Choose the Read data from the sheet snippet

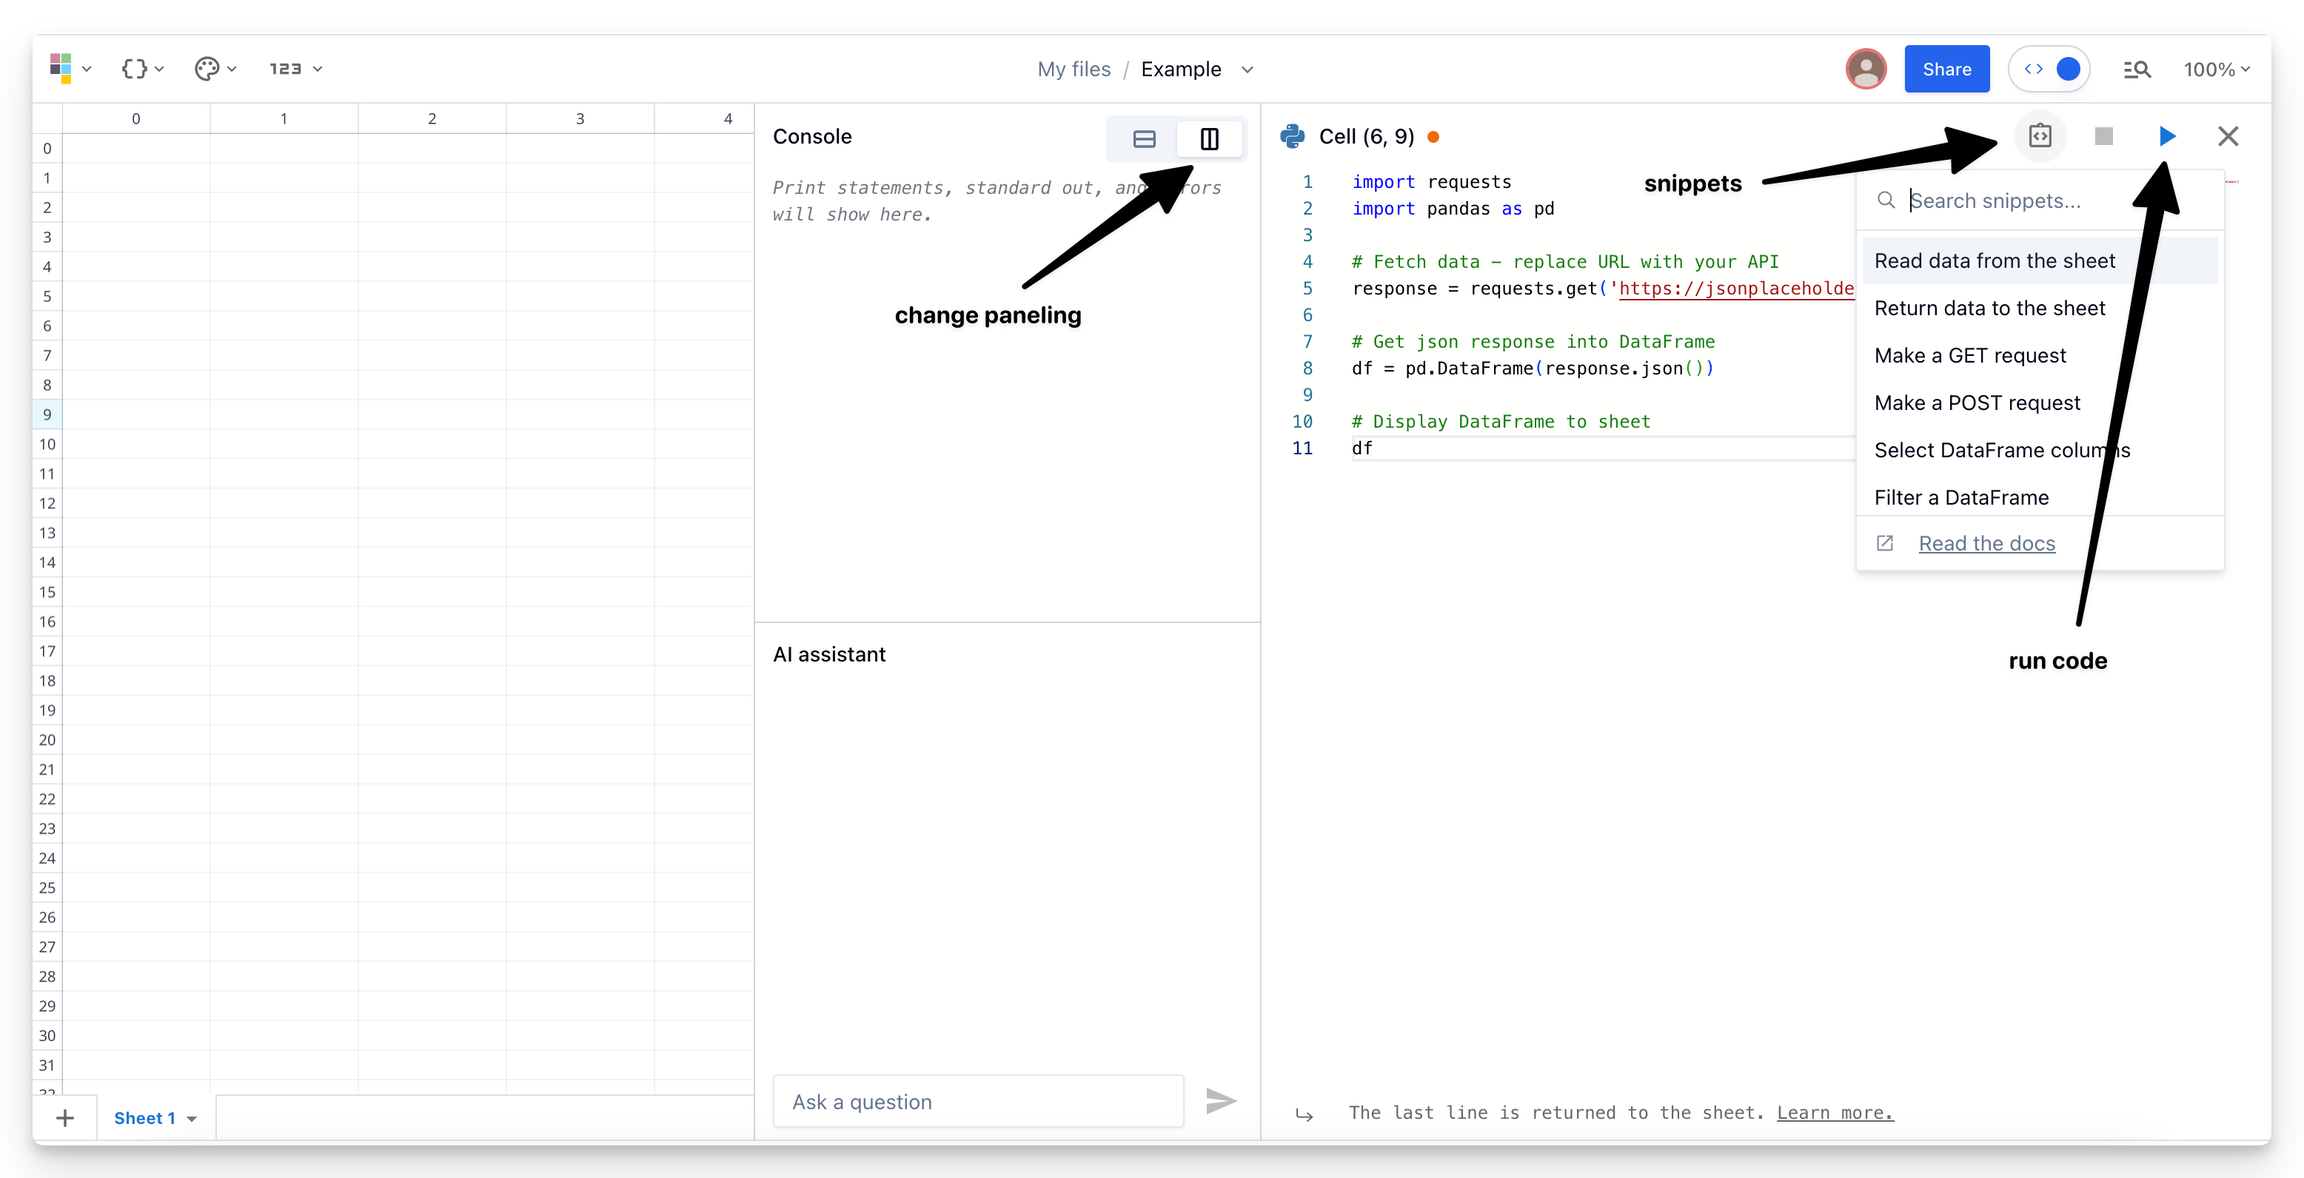tap(2040, 261)
